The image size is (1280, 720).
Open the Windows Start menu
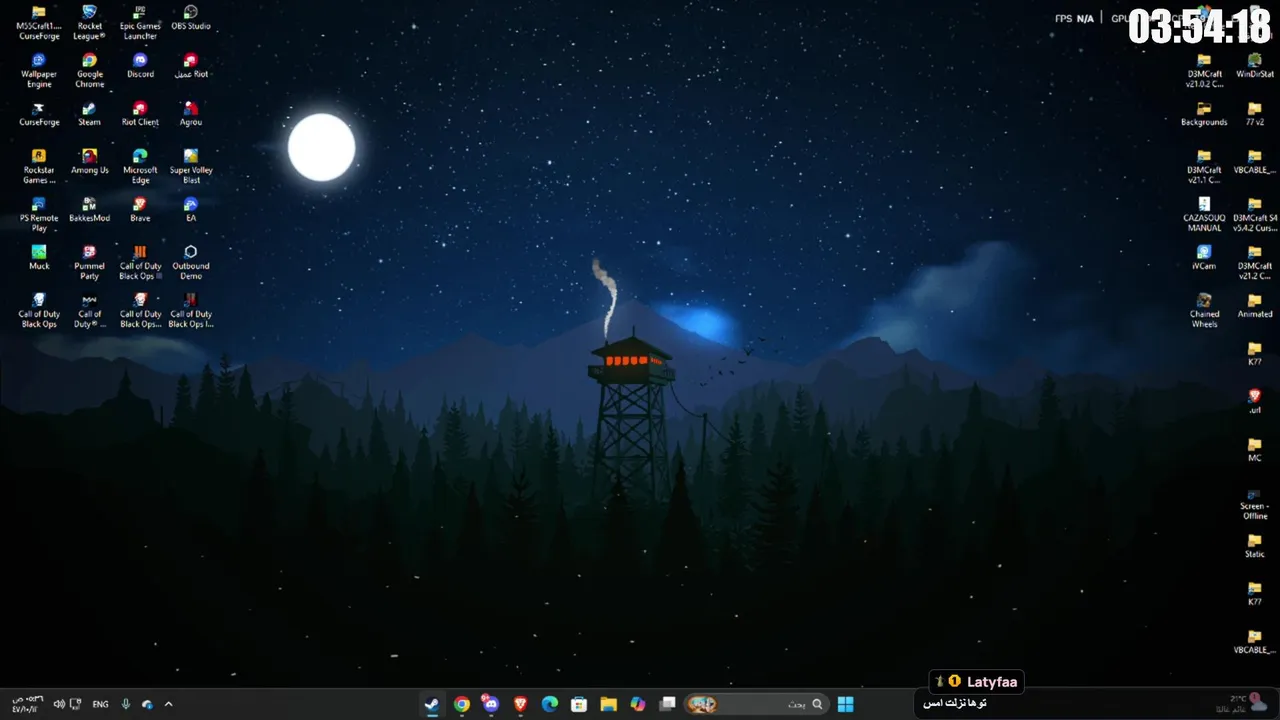coord(845,704)
